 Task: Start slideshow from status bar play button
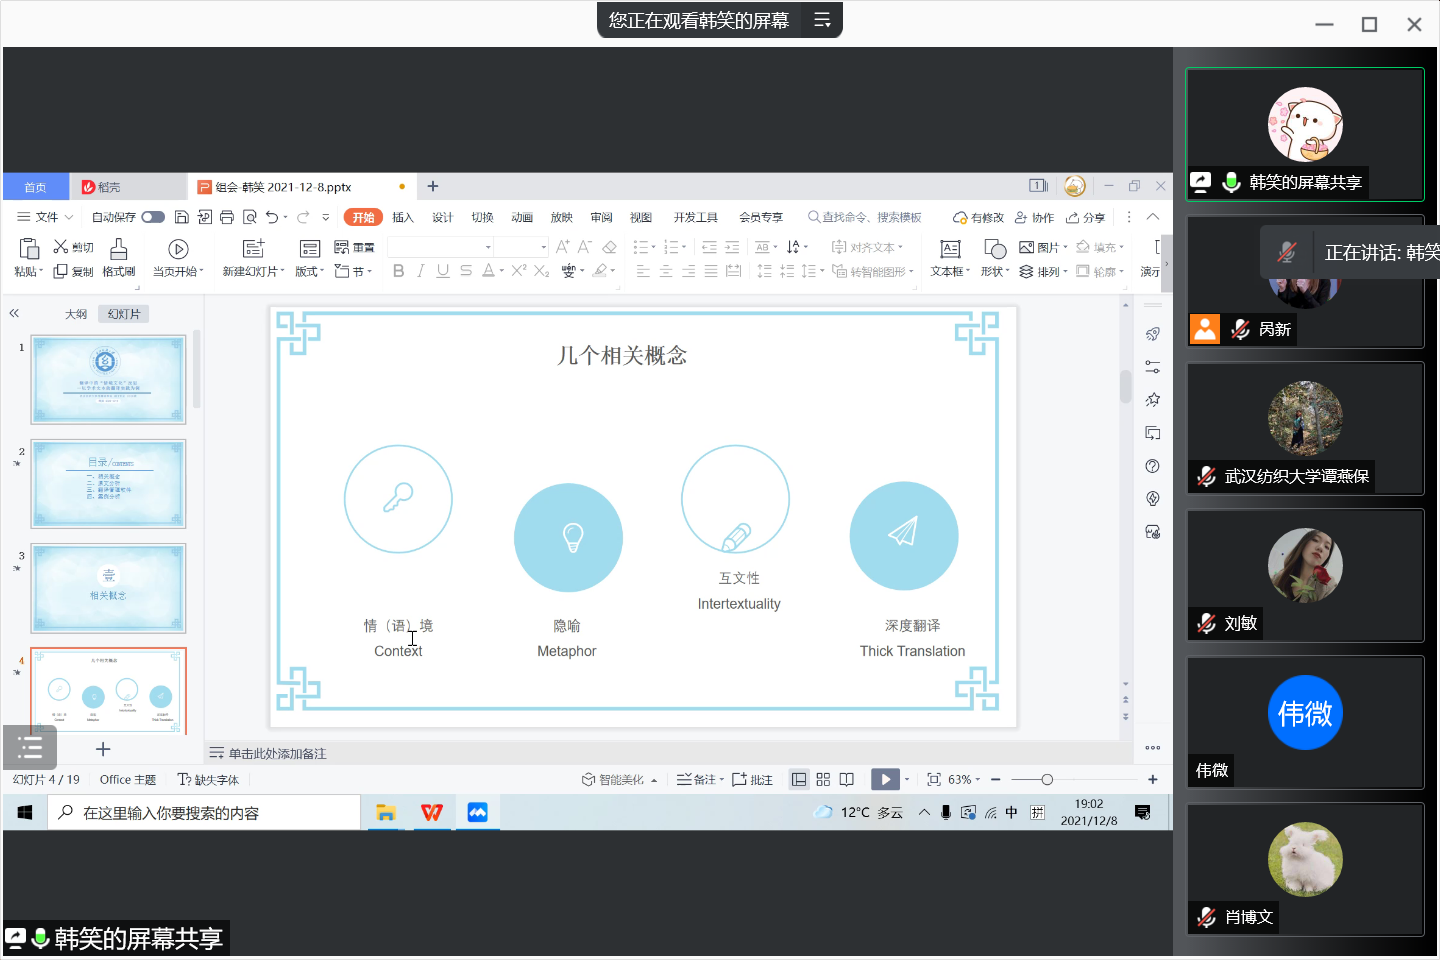coord(885,779)
